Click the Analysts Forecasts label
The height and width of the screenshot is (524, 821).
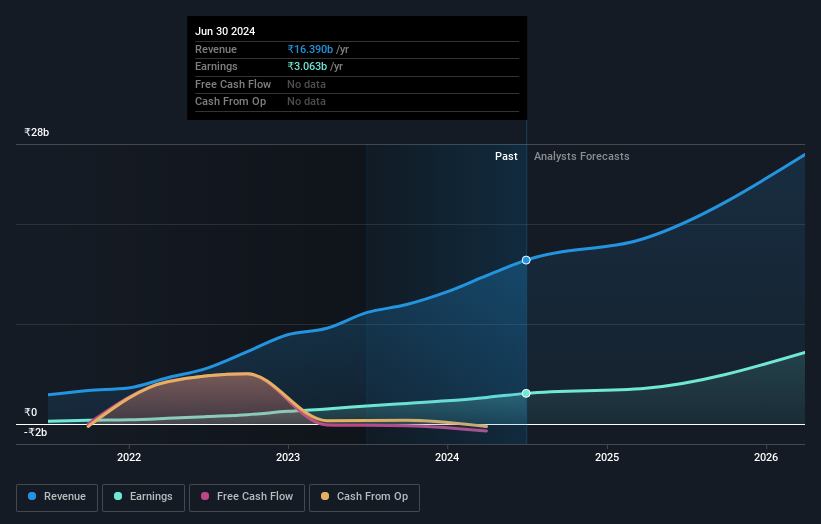pos(582,156)
